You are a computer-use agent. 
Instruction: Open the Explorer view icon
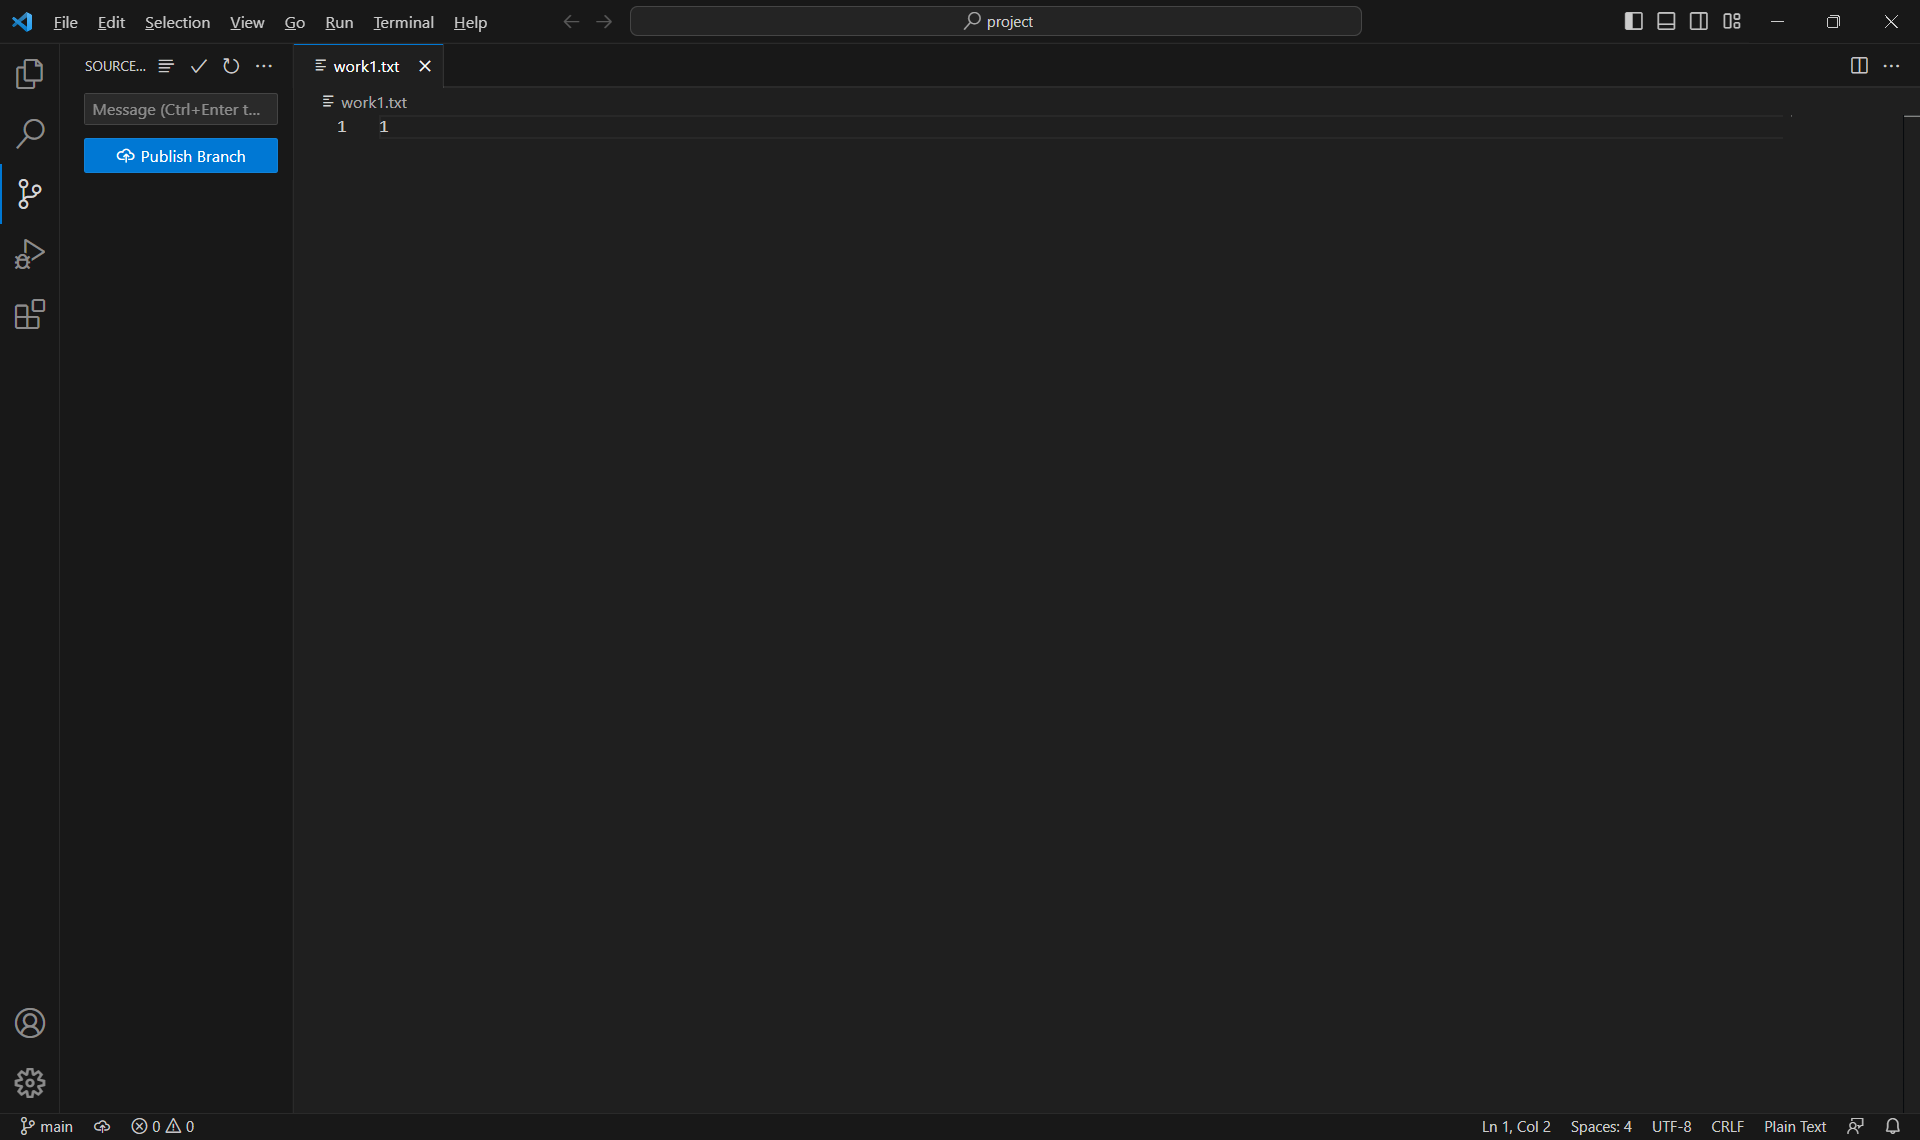click(x=30, y=73)
